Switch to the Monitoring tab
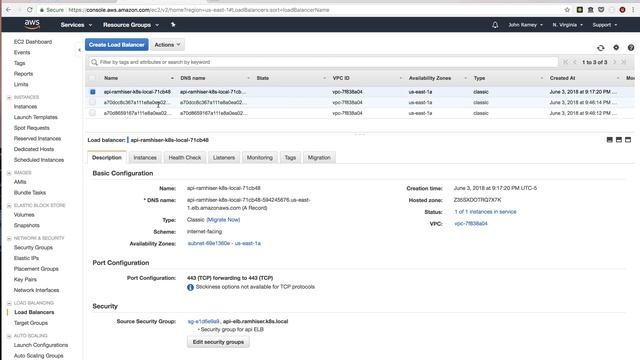Viewport: 640px width, 360px height. 260,158
